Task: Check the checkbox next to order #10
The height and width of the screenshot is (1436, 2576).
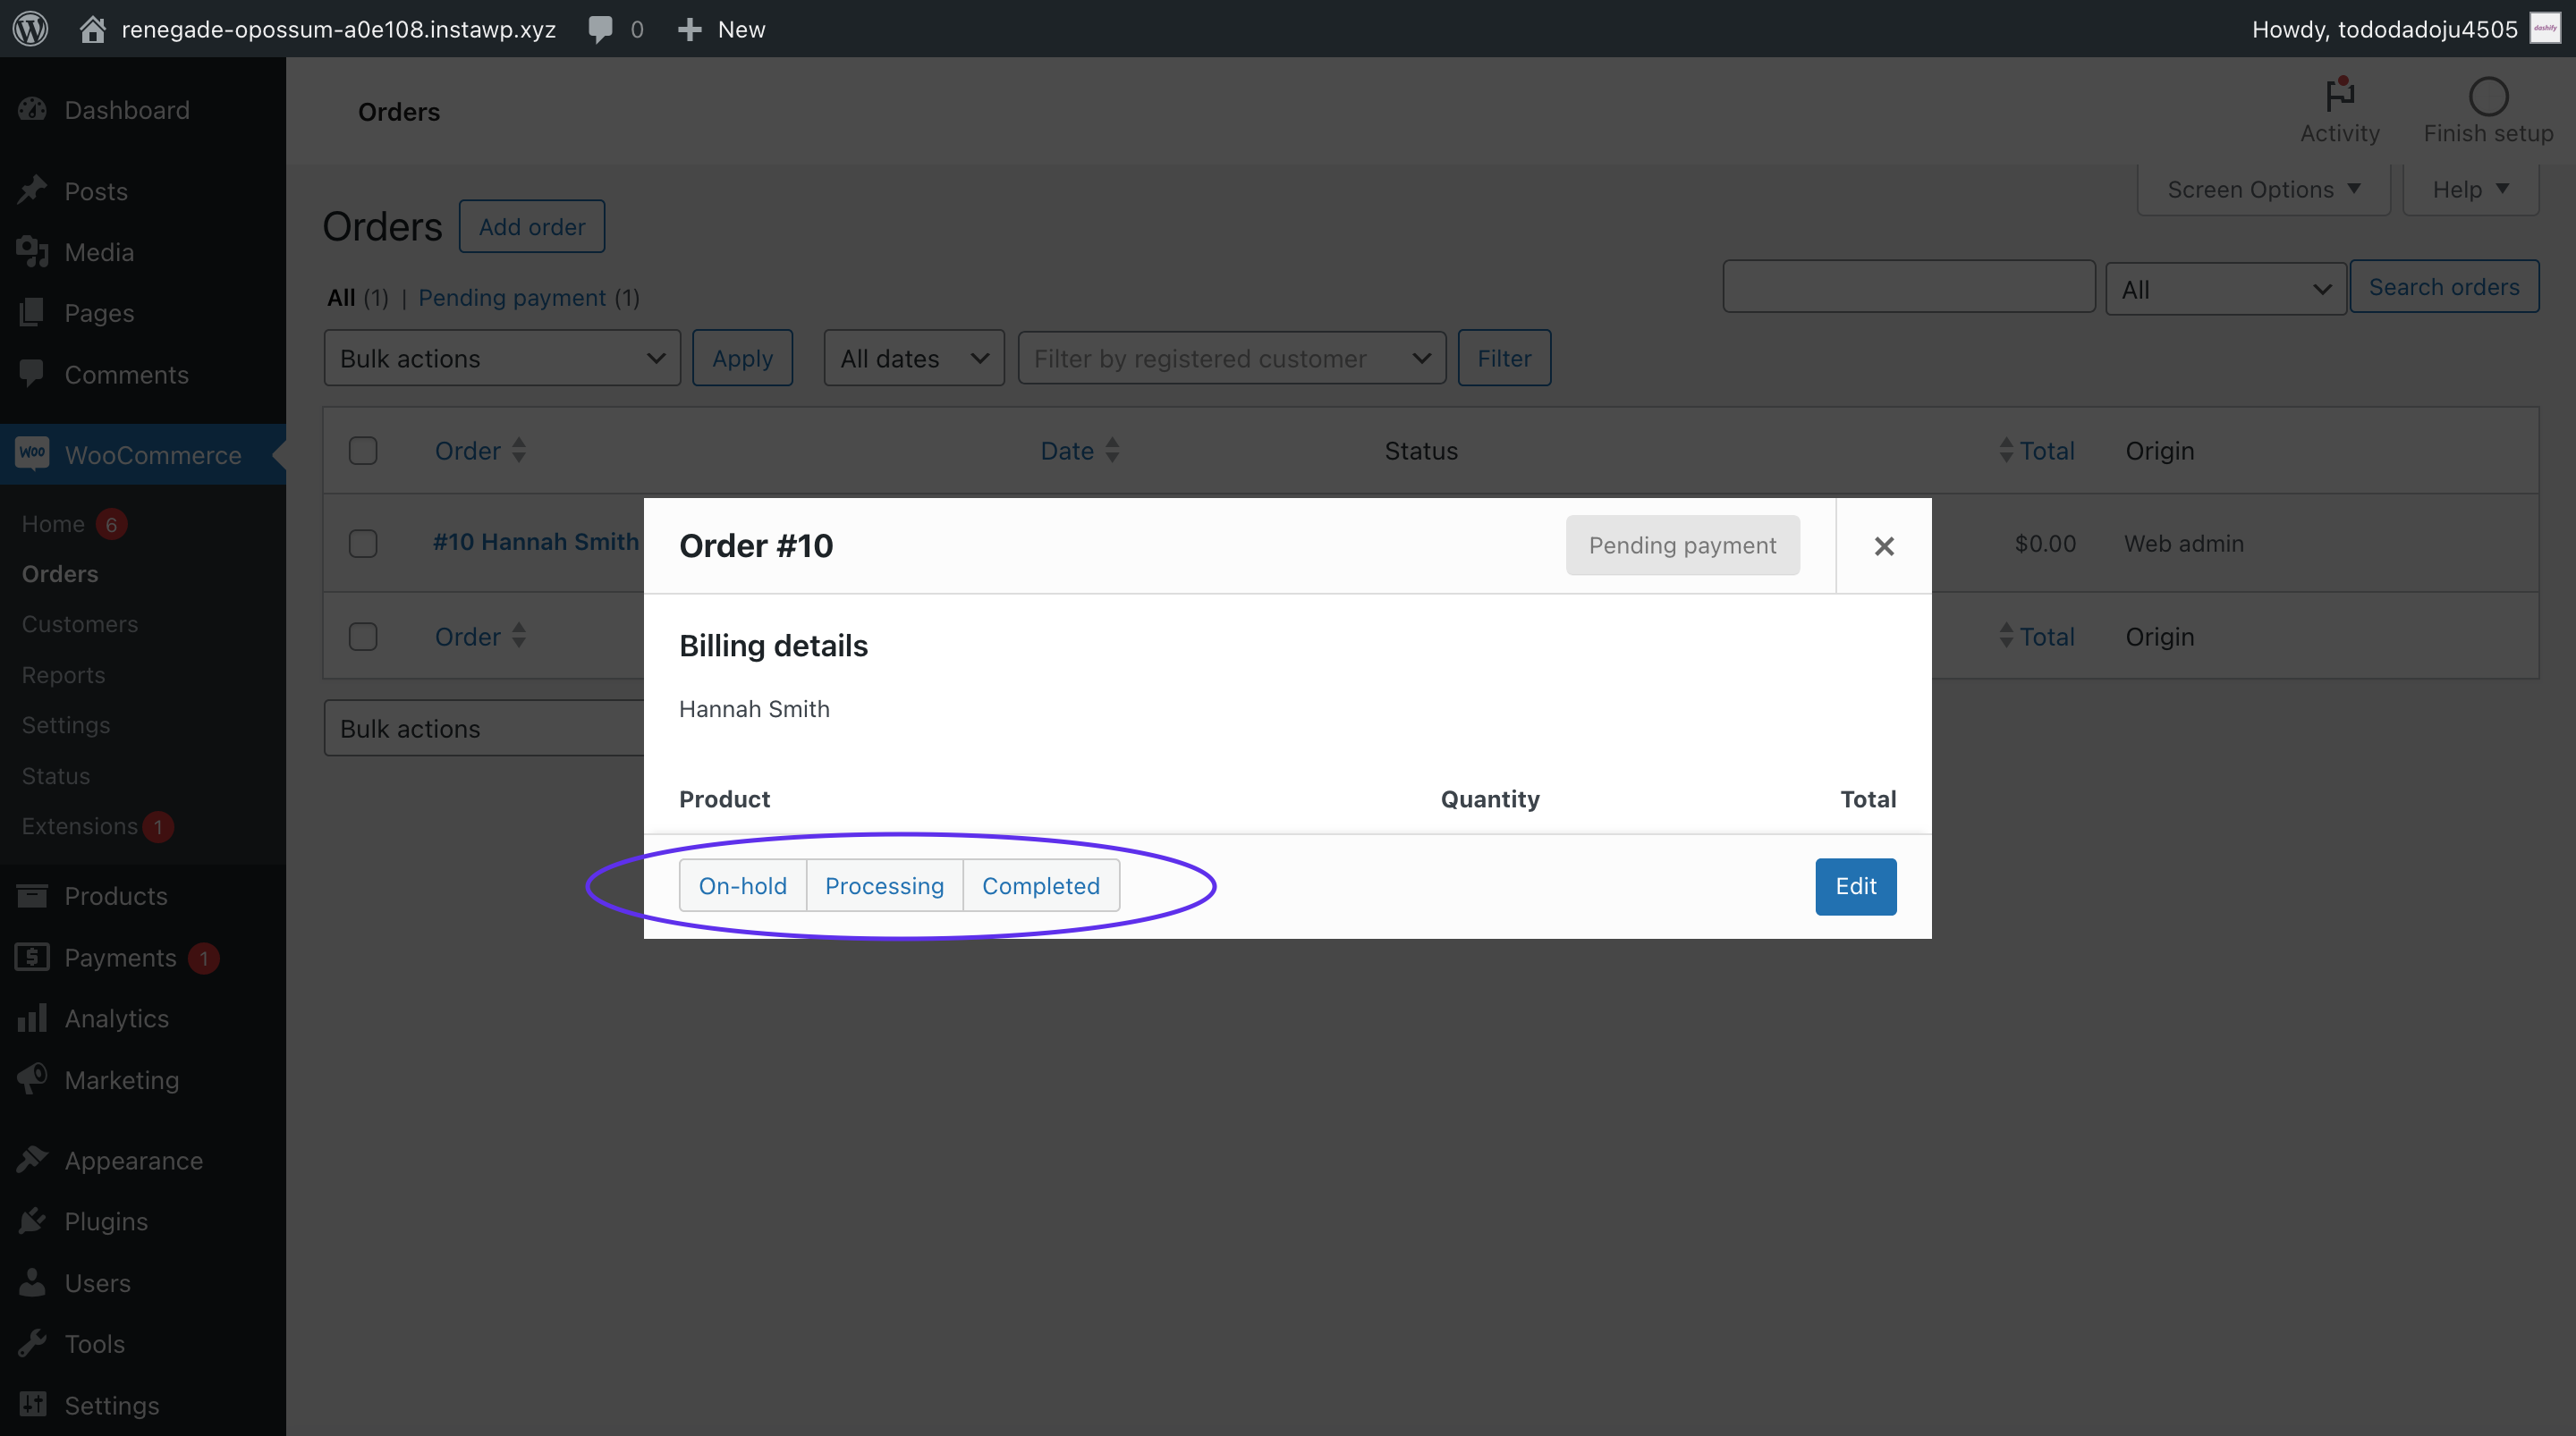Action: (x=363, y=543)
